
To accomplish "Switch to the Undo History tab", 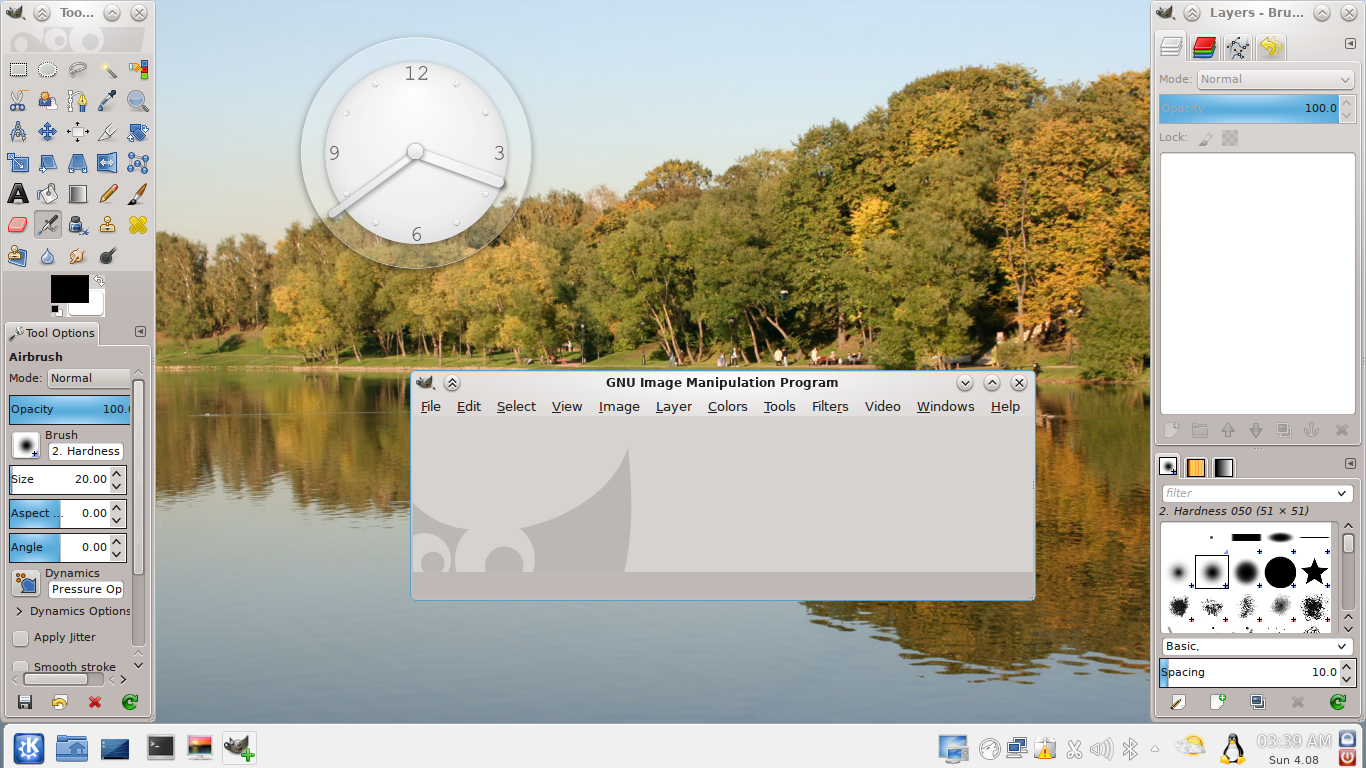I will tap(1271, 47).
